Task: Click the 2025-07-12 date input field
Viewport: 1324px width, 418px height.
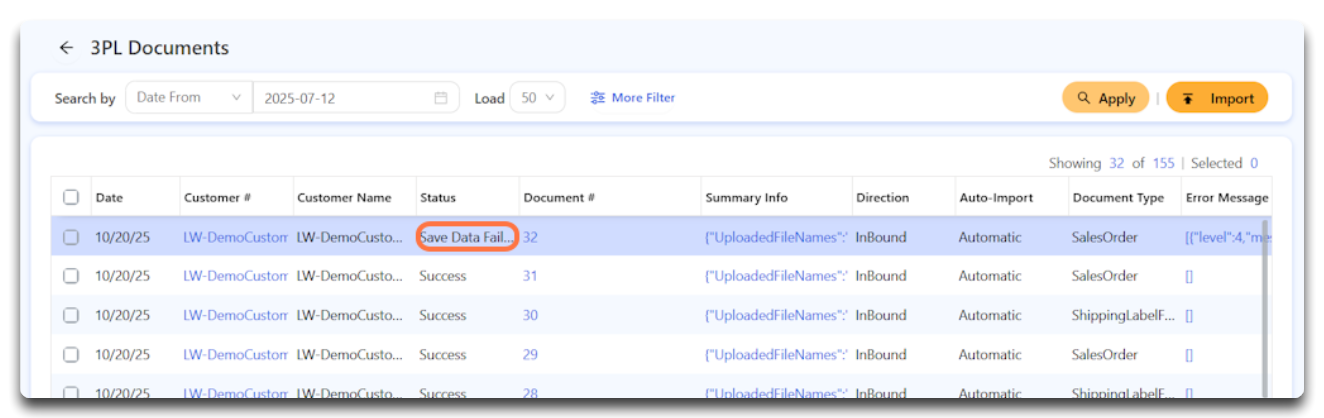Action: click(340, 98)
